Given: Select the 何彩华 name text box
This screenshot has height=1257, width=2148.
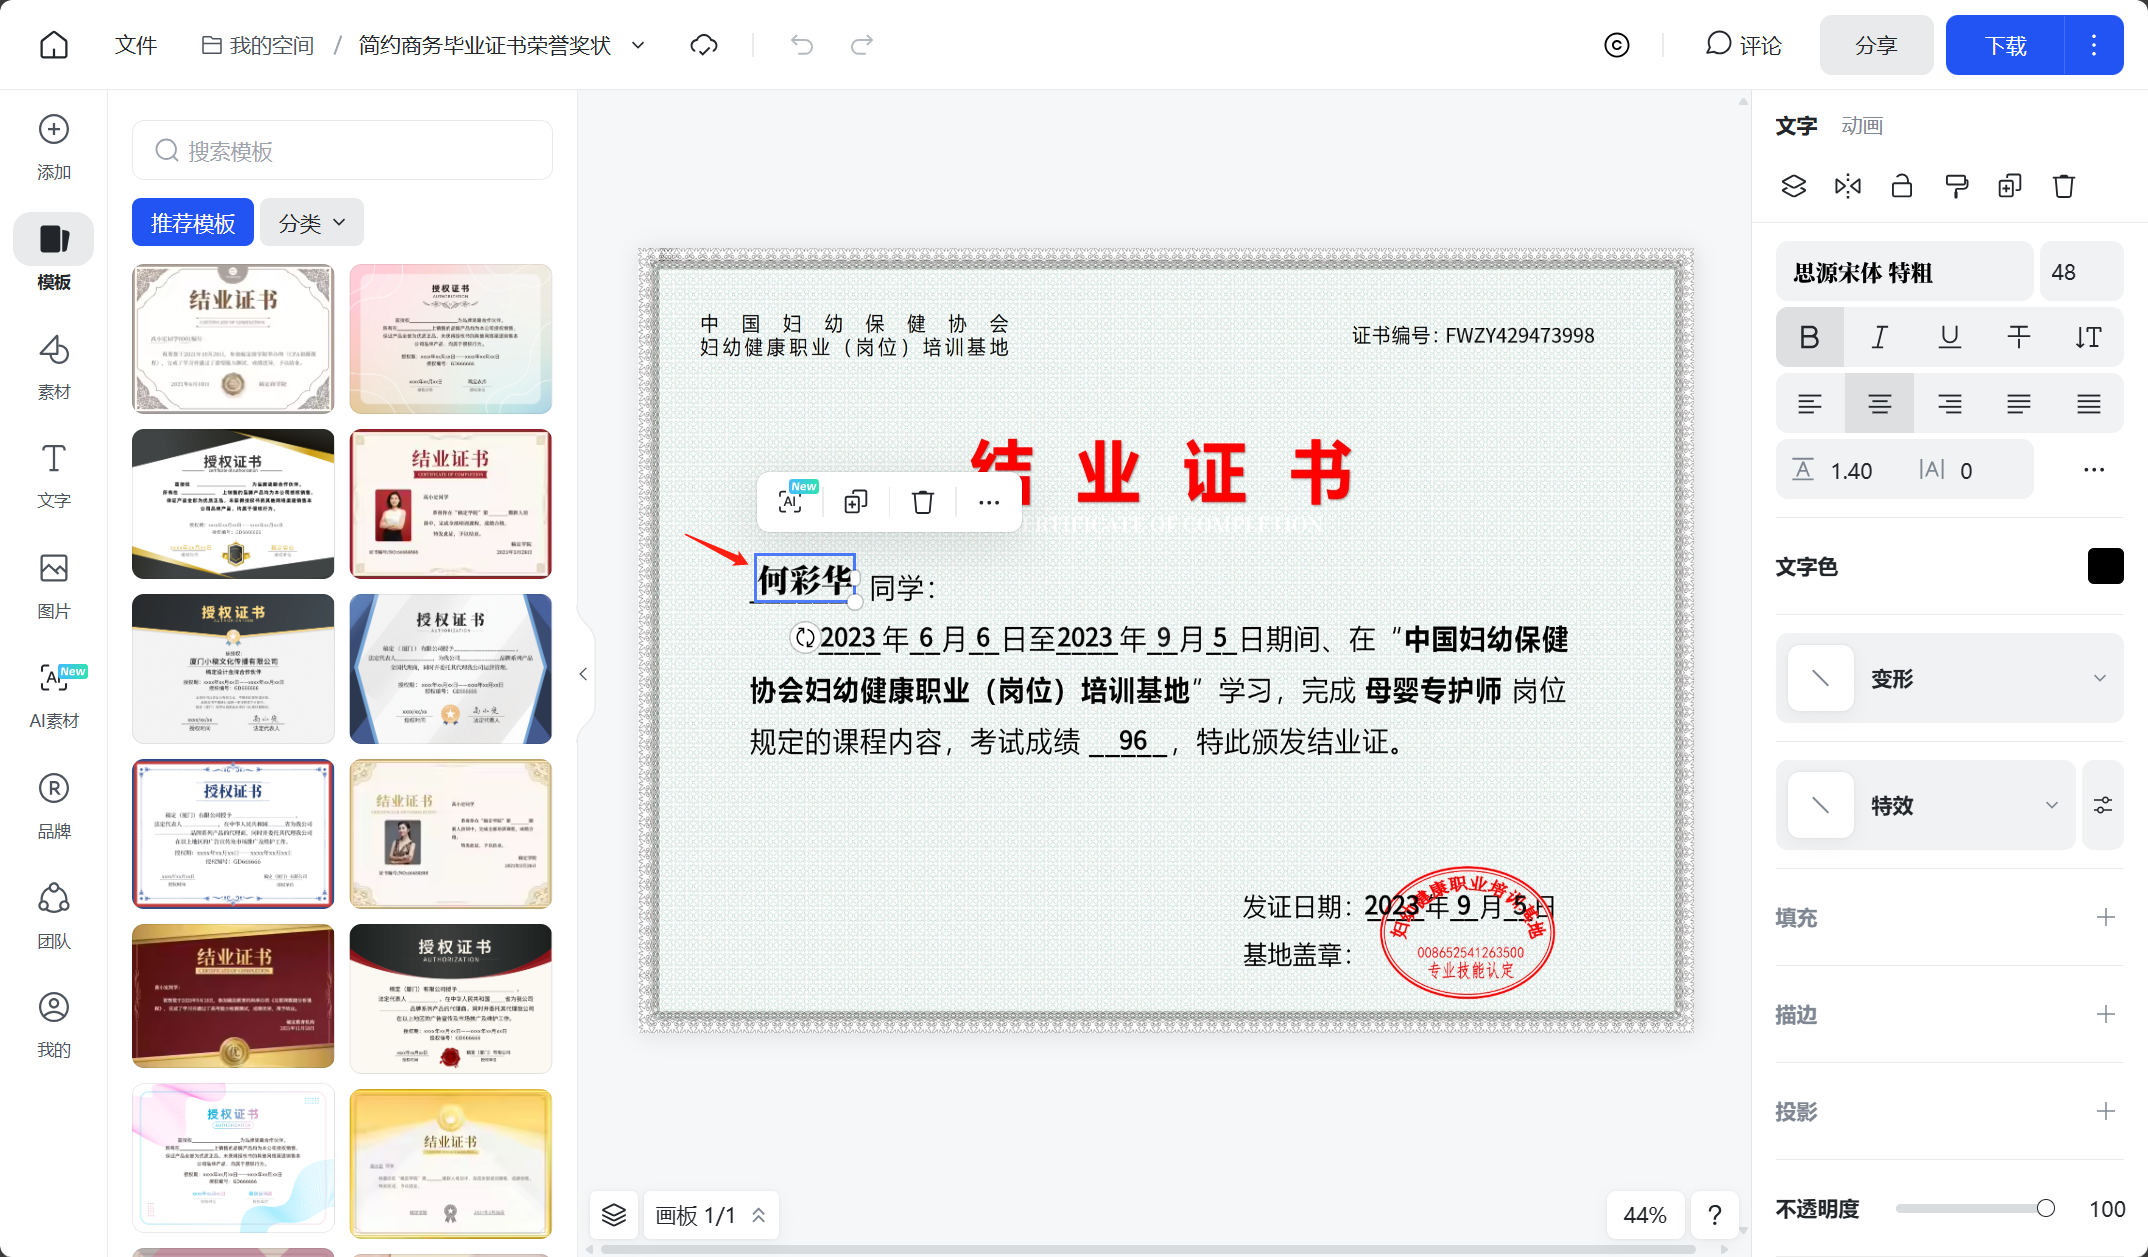Looking at the screenshot, I should click(804, 579).
